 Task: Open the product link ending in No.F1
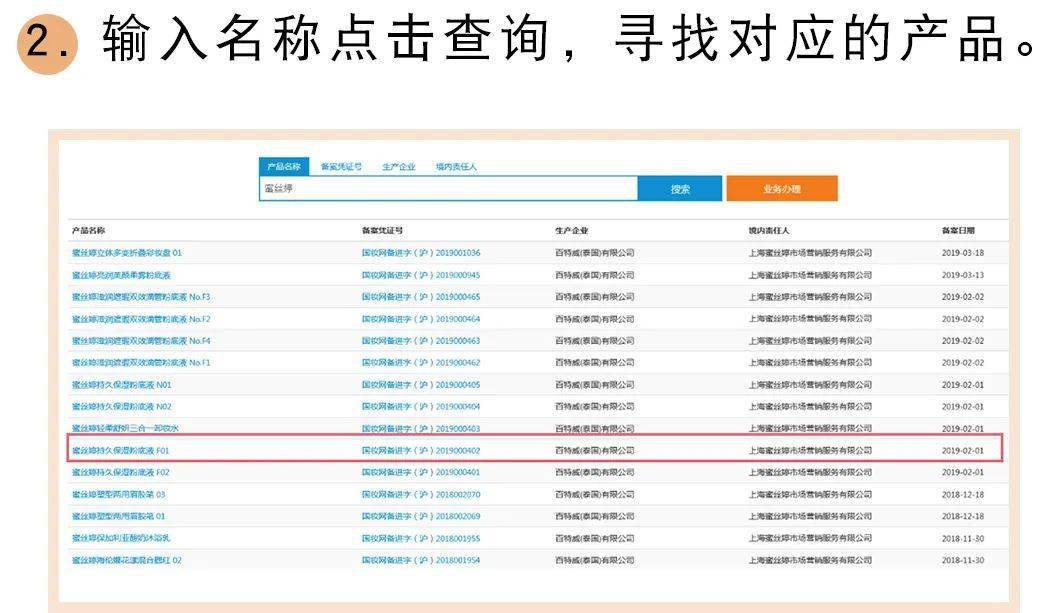coord(141,363)
